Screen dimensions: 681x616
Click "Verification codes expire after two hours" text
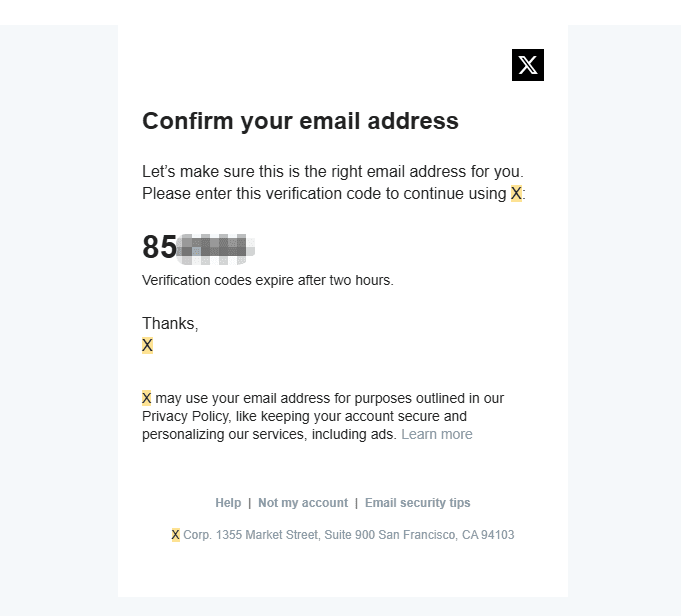[268, 280]
